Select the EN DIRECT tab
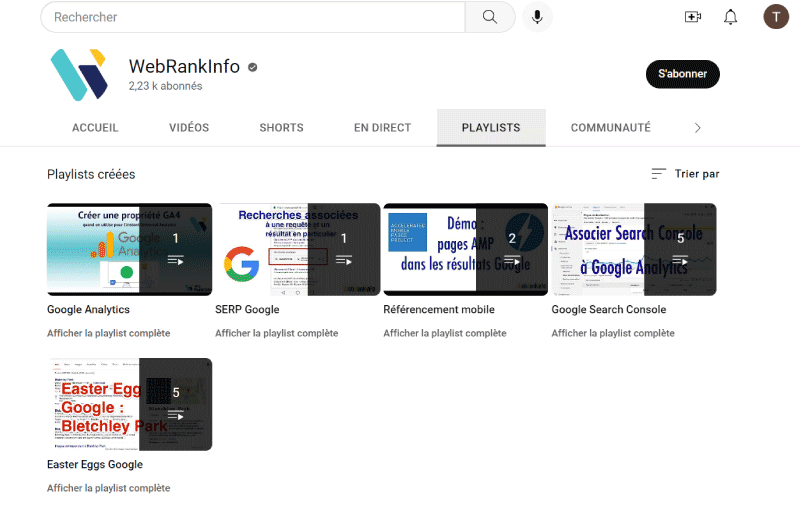Viewport: 800px width, 530px height. 382,128
